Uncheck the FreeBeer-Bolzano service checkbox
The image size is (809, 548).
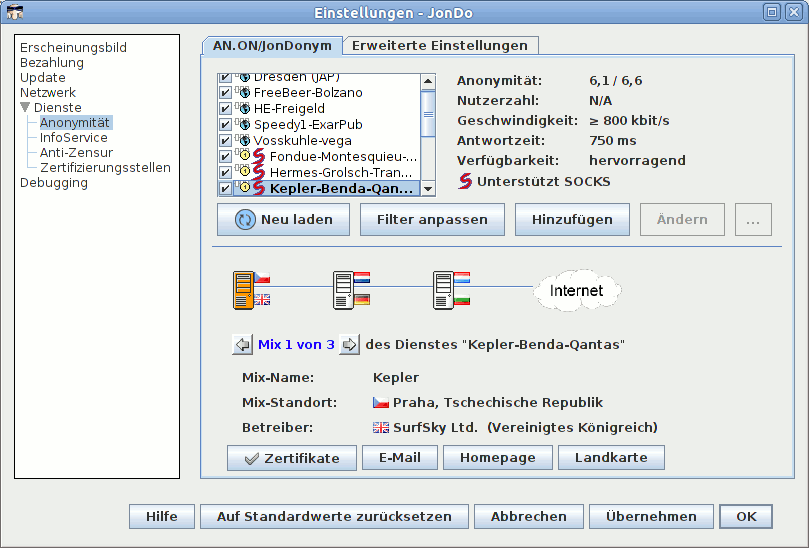tap(225, 92)
